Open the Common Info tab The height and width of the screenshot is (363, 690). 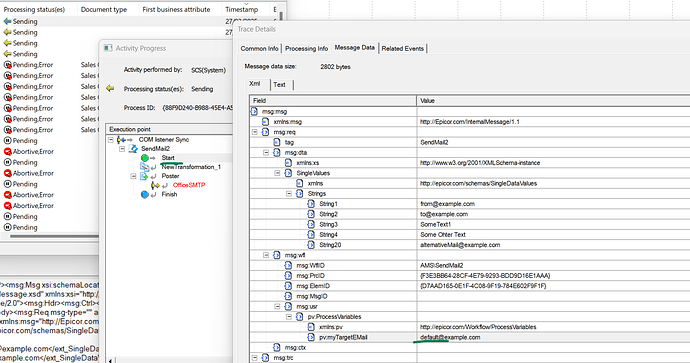259,48
